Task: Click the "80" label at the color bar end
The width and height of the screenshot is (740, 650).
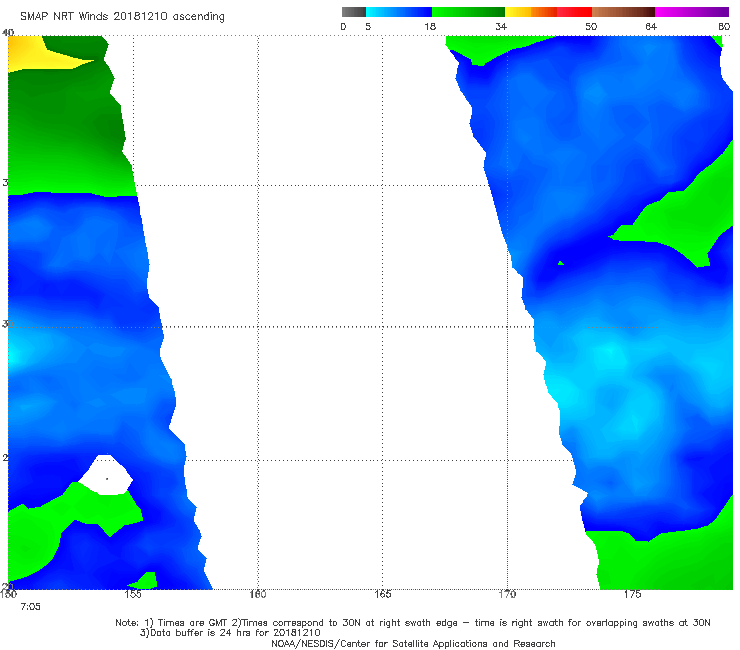Action: pyautogui.click(x=724, y=26)
